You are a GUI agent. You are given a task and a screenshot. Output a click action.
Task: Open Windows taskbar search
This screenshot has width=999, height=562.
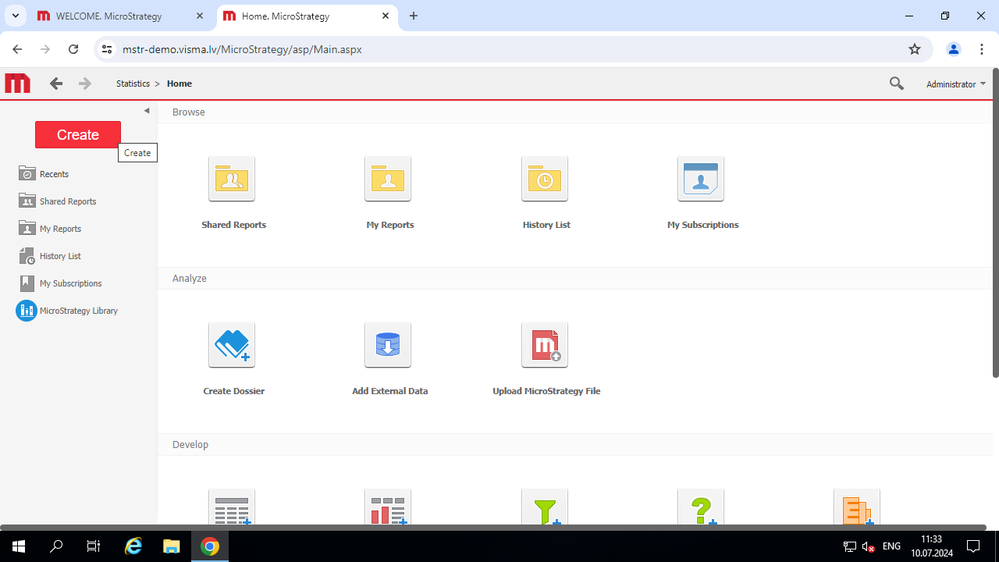56,546
